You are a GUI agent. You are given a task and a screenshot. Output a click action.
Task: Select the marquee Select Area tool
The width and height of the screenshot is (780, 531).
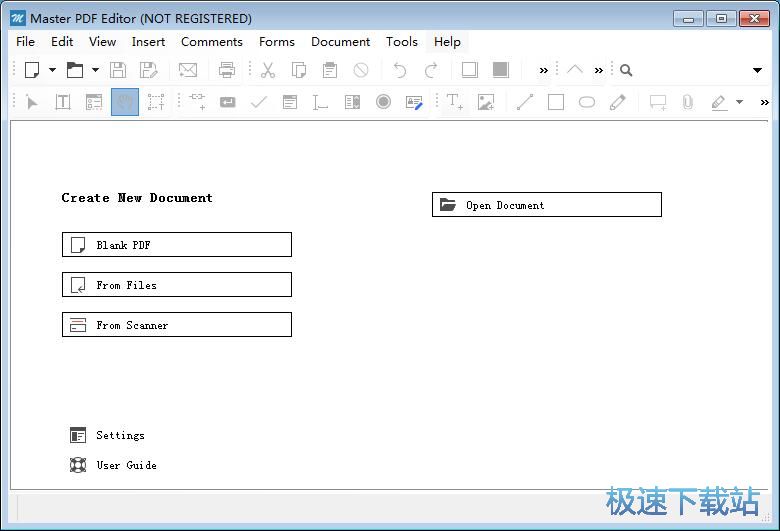pyautogui.click(x=156, y=102)
